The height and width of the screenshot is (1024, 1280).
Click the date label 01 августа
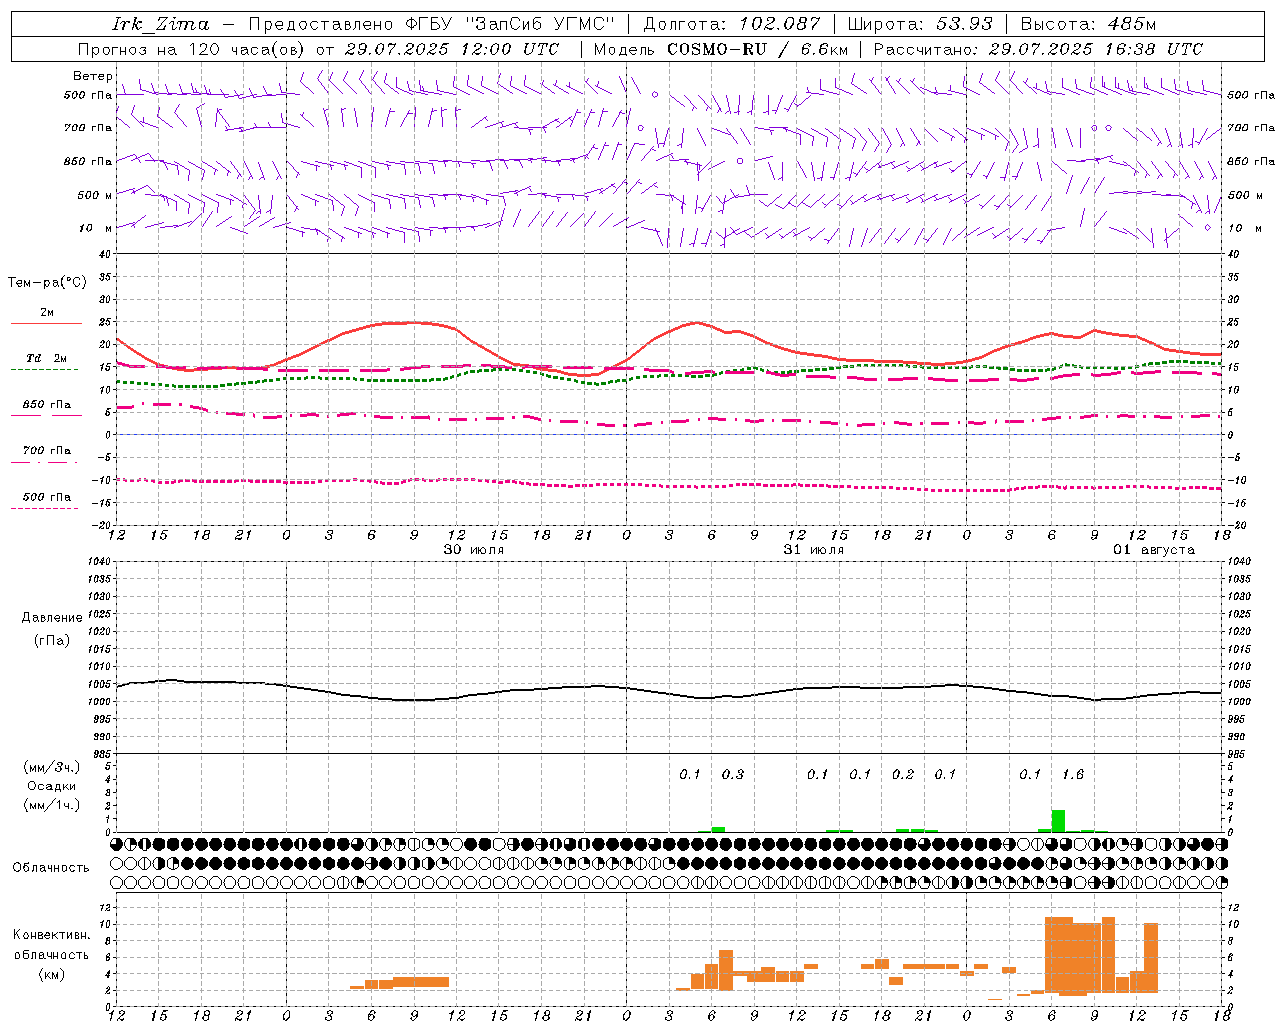[x=1154, y=550]
